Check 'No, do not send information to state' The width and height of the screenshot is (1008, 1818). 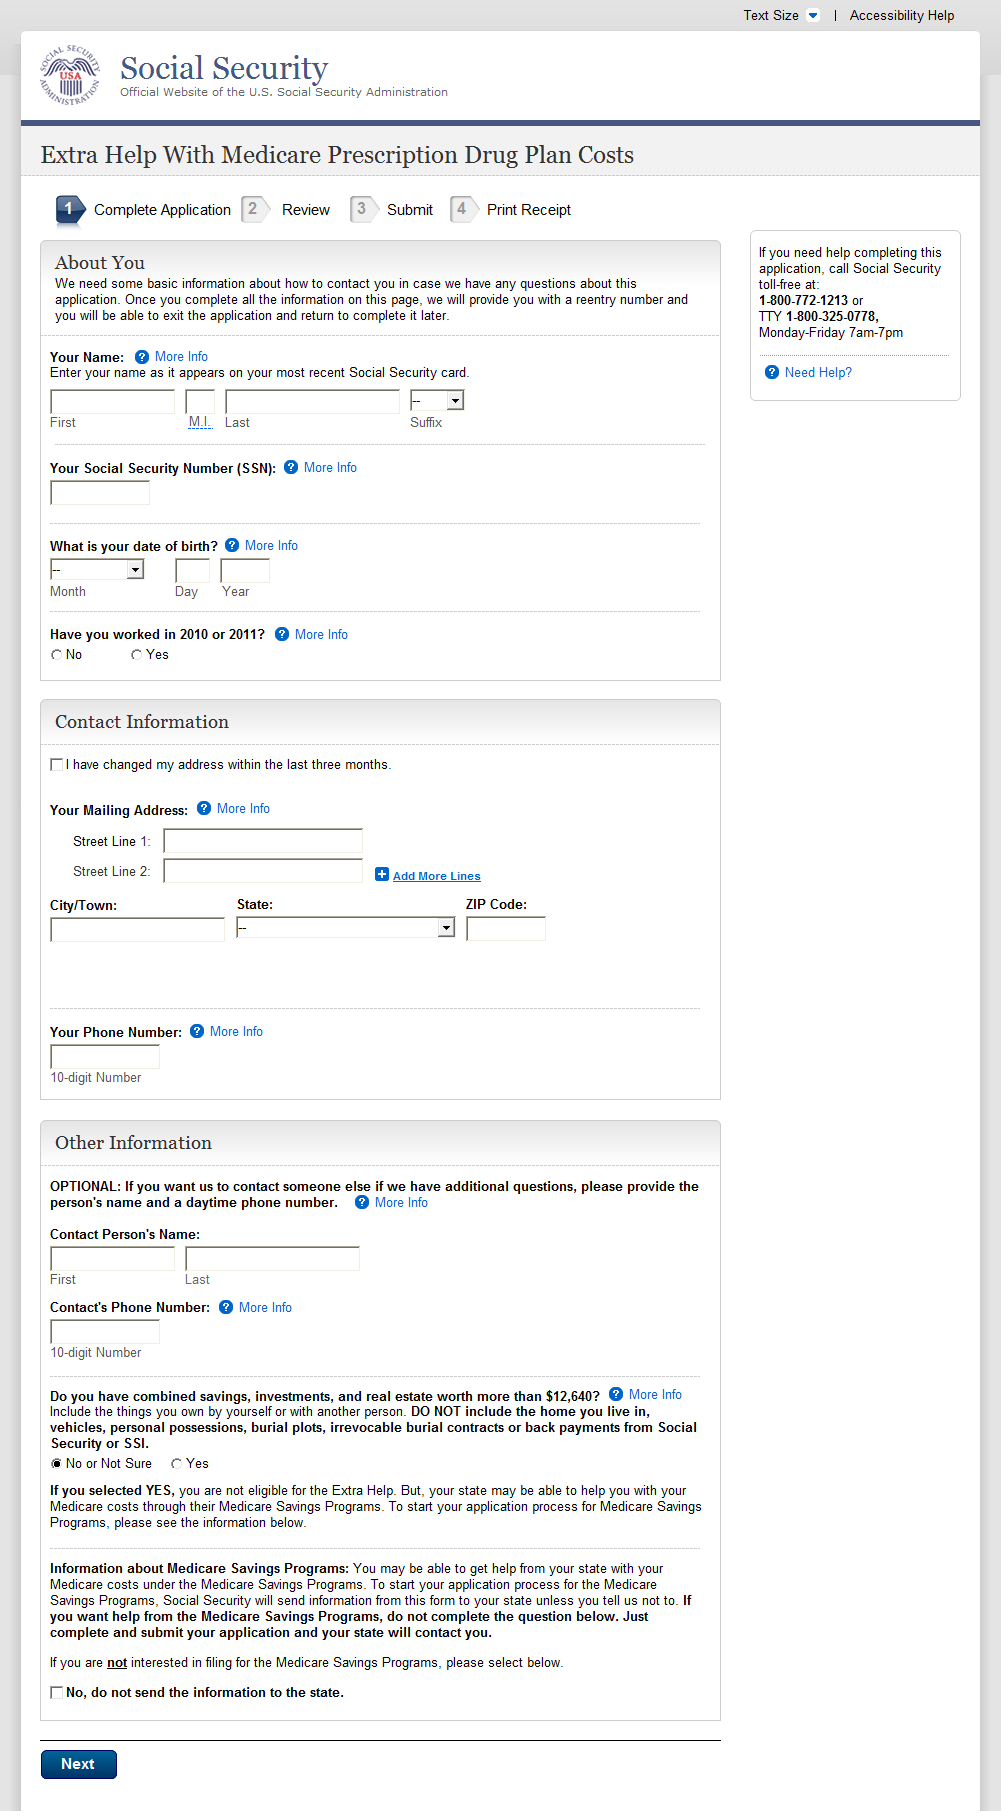(57, 1693)
